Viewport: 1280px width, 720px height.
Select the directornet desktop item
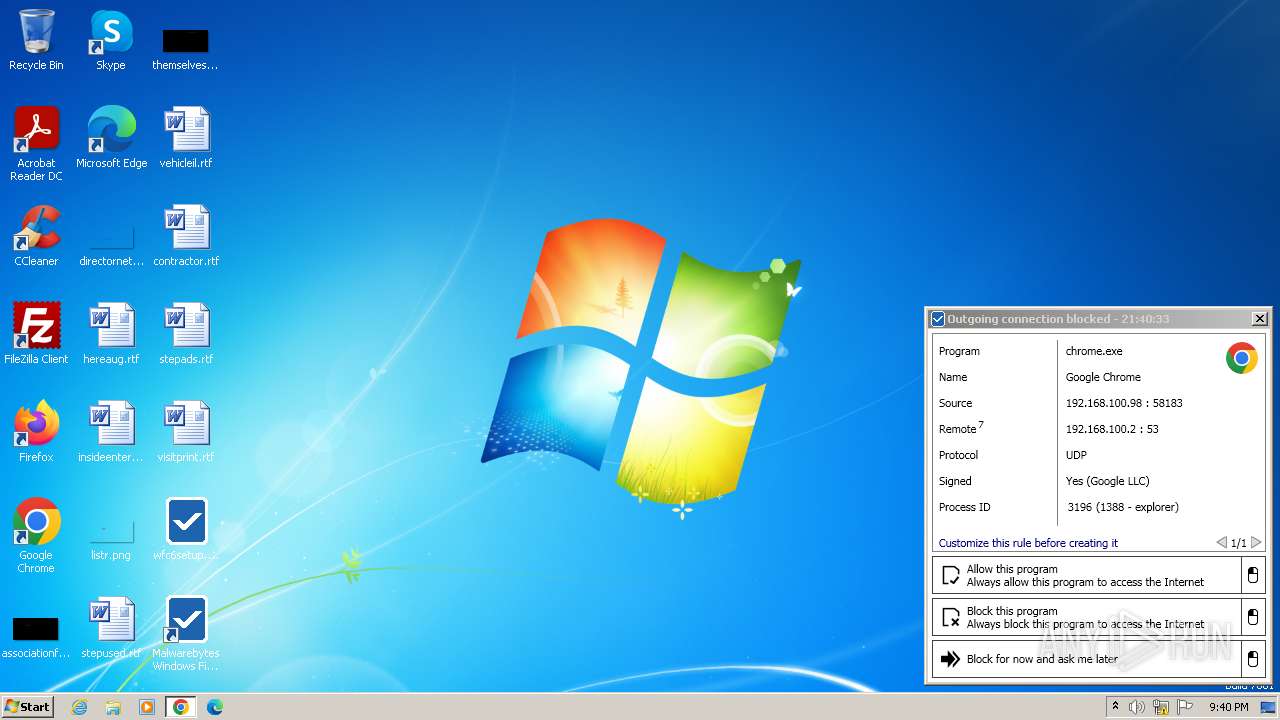111,245
